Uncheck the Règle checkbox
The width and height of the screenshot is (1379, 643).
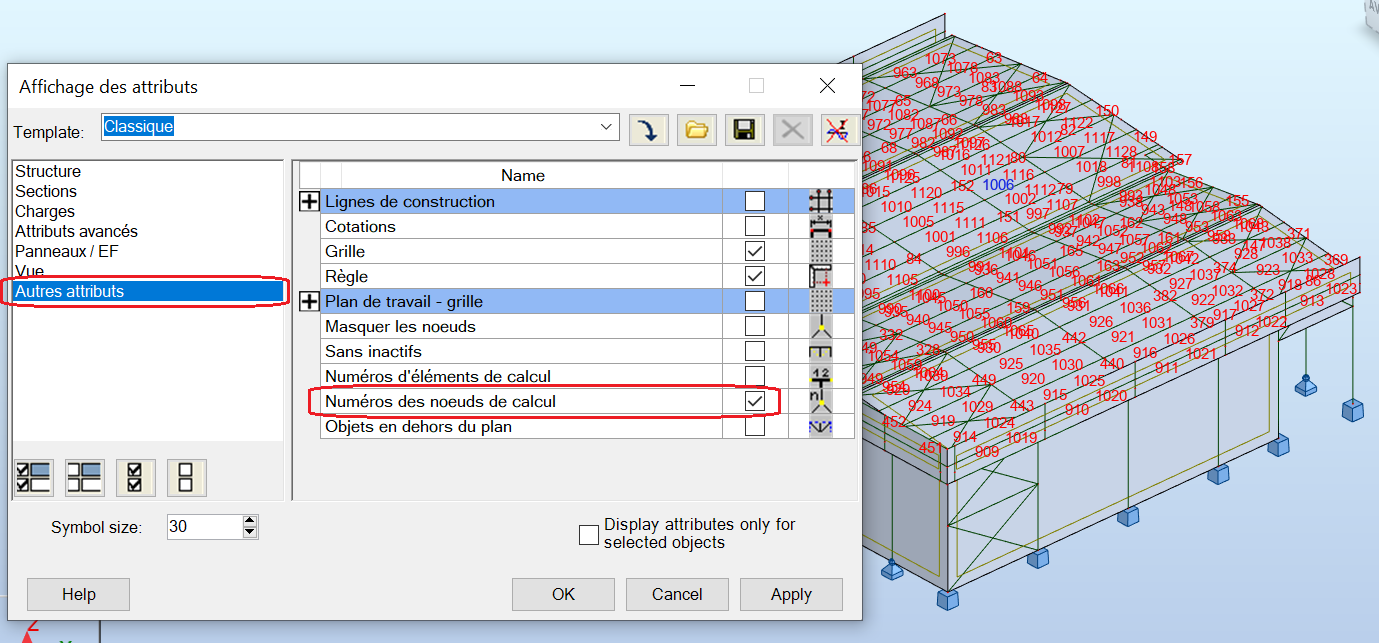coord(755,276)
